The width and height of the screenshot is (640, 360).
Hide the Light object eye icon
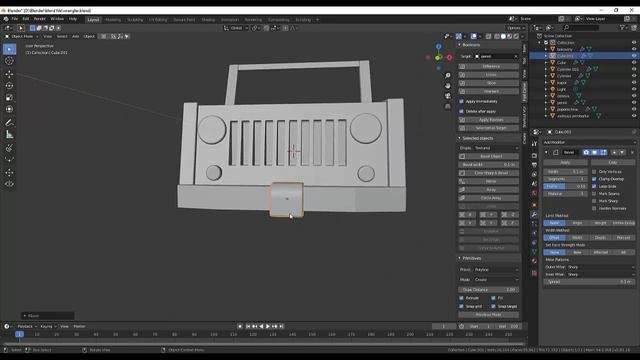[634, 89]
